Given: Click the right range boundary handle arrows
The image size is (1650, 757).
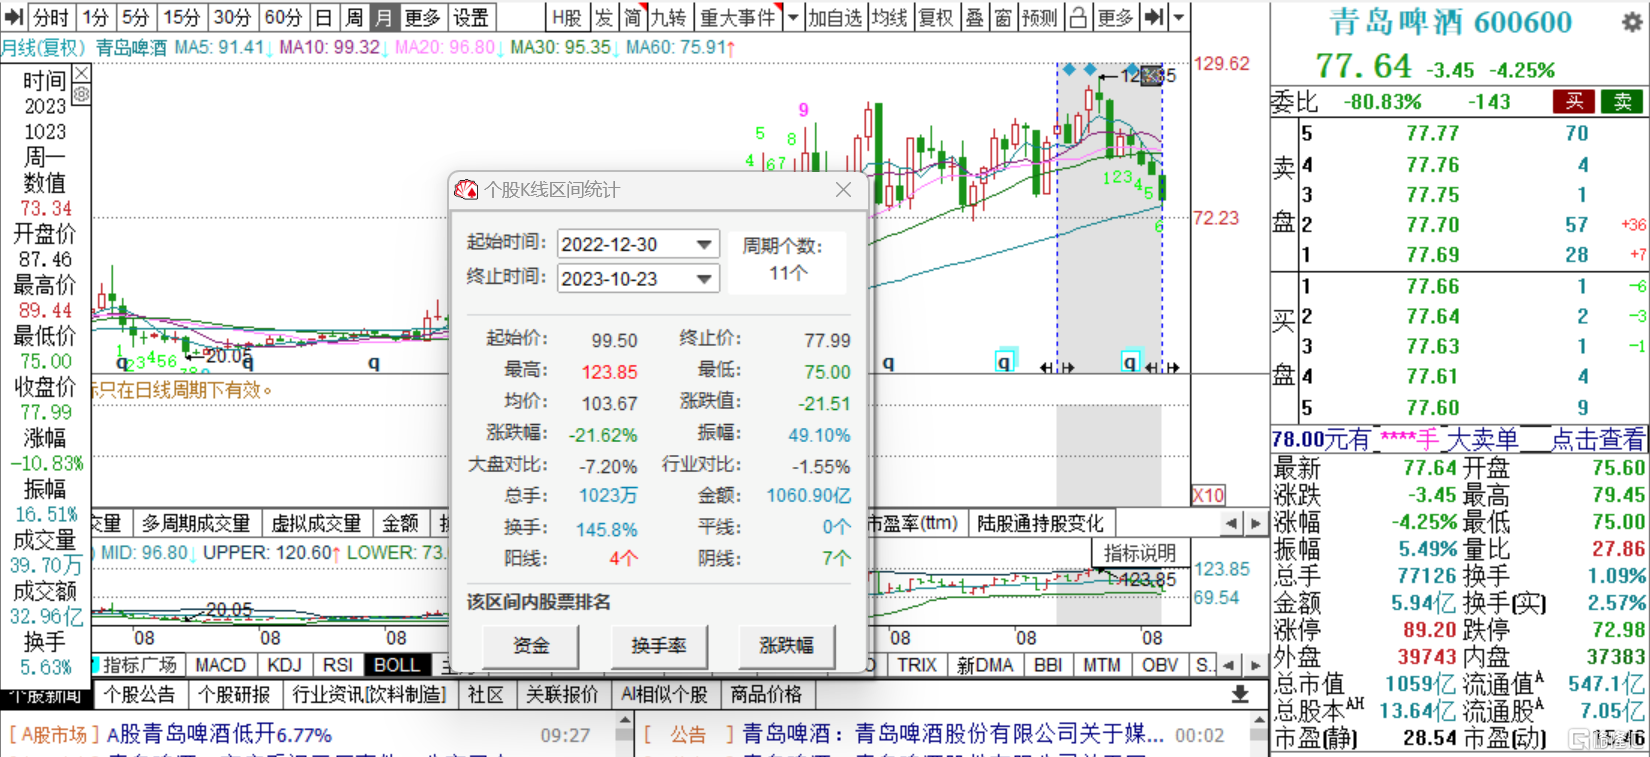Looking at the screenshot, I should pos(1164,368).
